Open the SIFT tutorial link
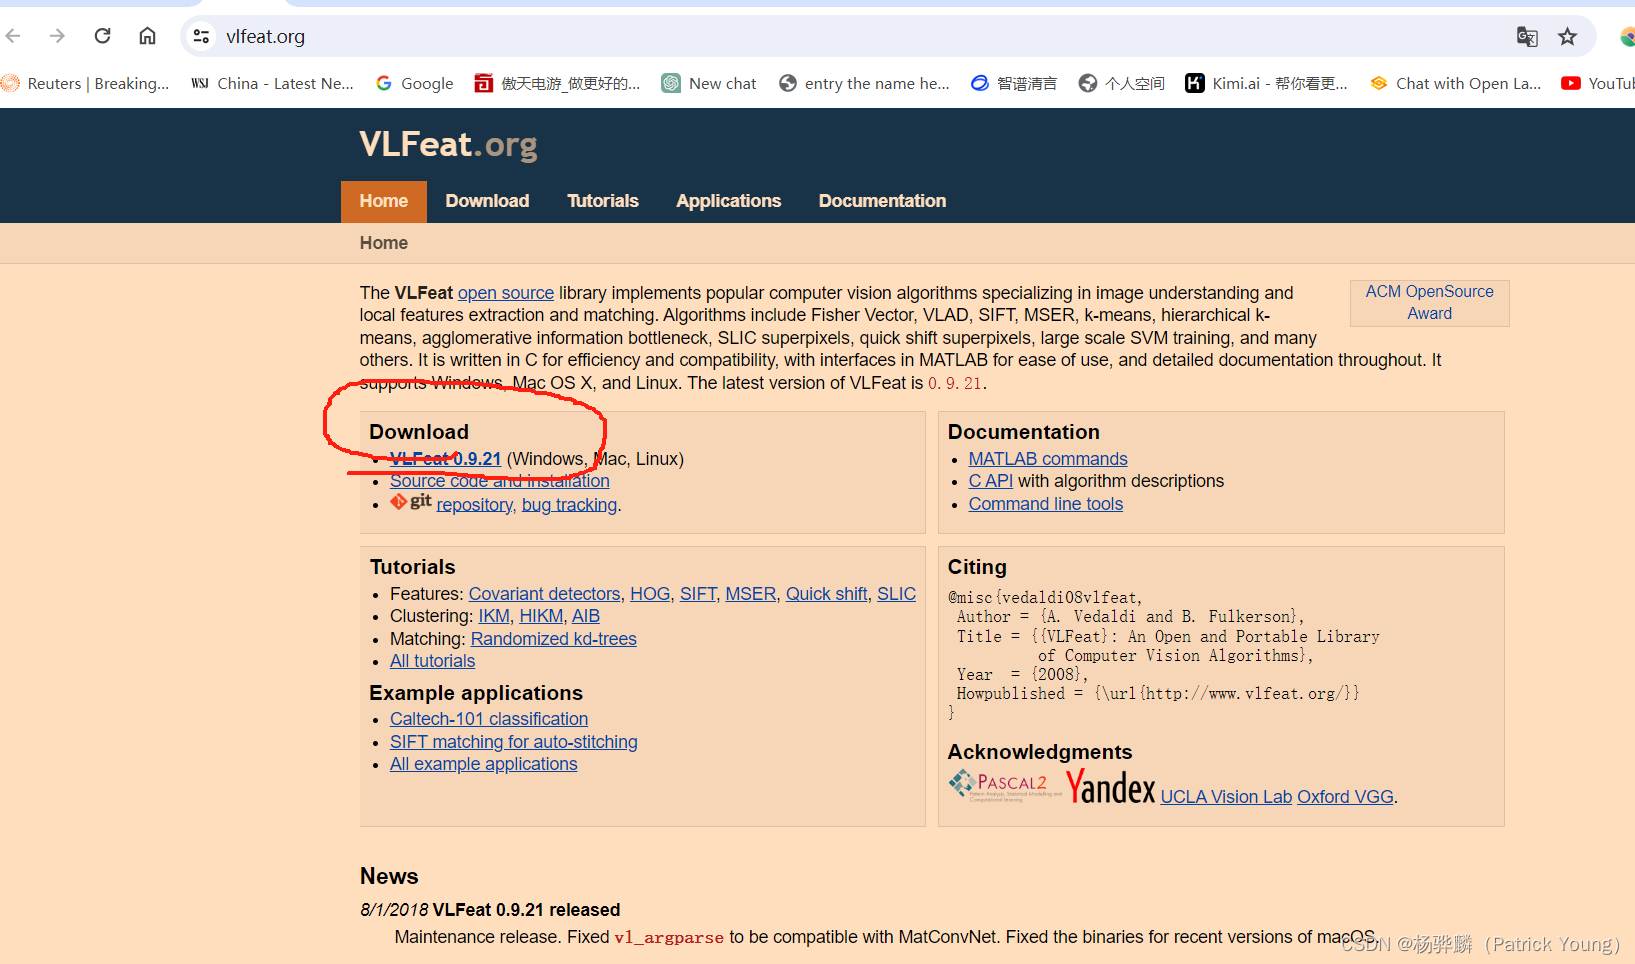1635x964 pixels. click(698, 594)
